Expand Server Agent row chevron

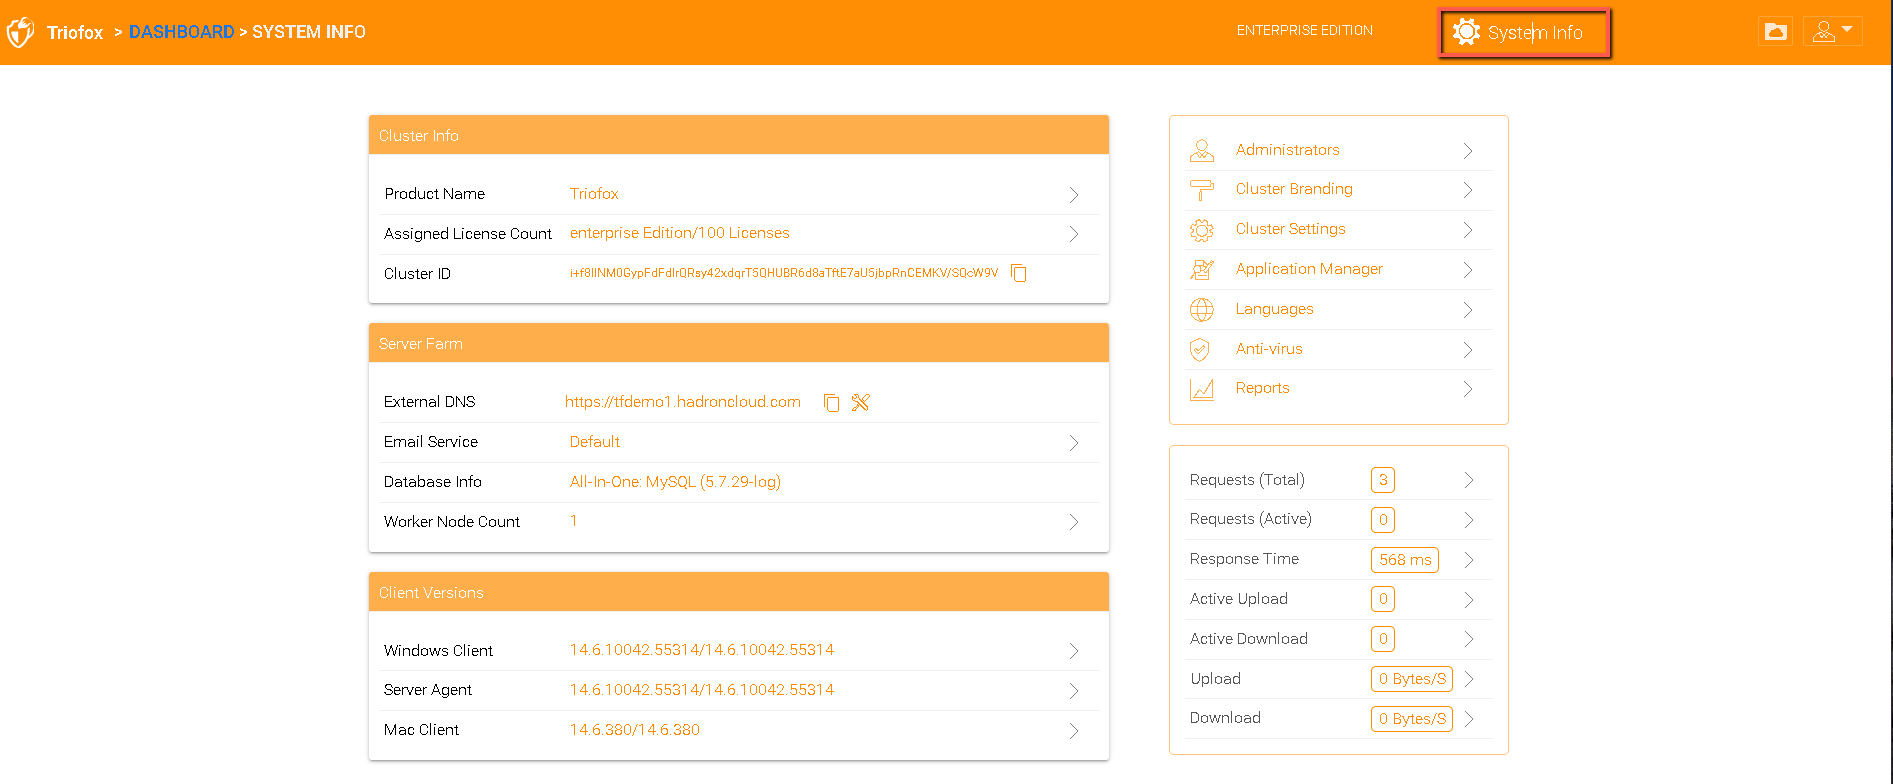(1073, 691)
